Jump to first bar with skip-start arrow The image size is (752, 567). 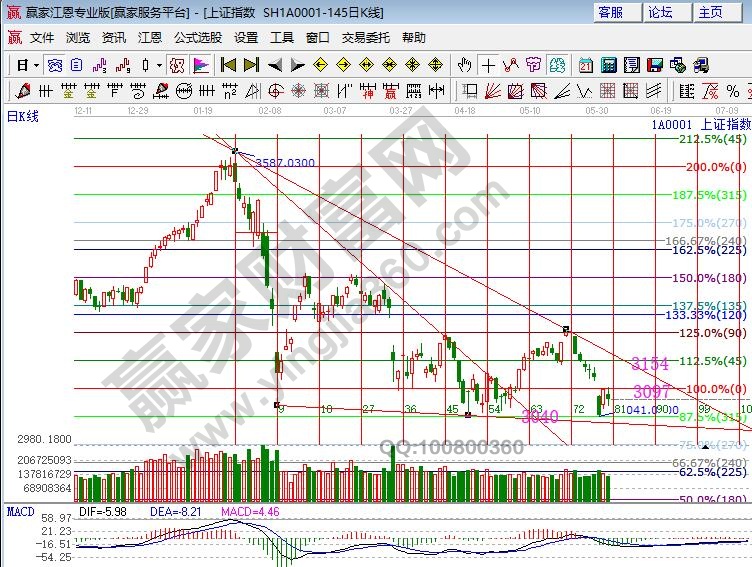(228, 65)
